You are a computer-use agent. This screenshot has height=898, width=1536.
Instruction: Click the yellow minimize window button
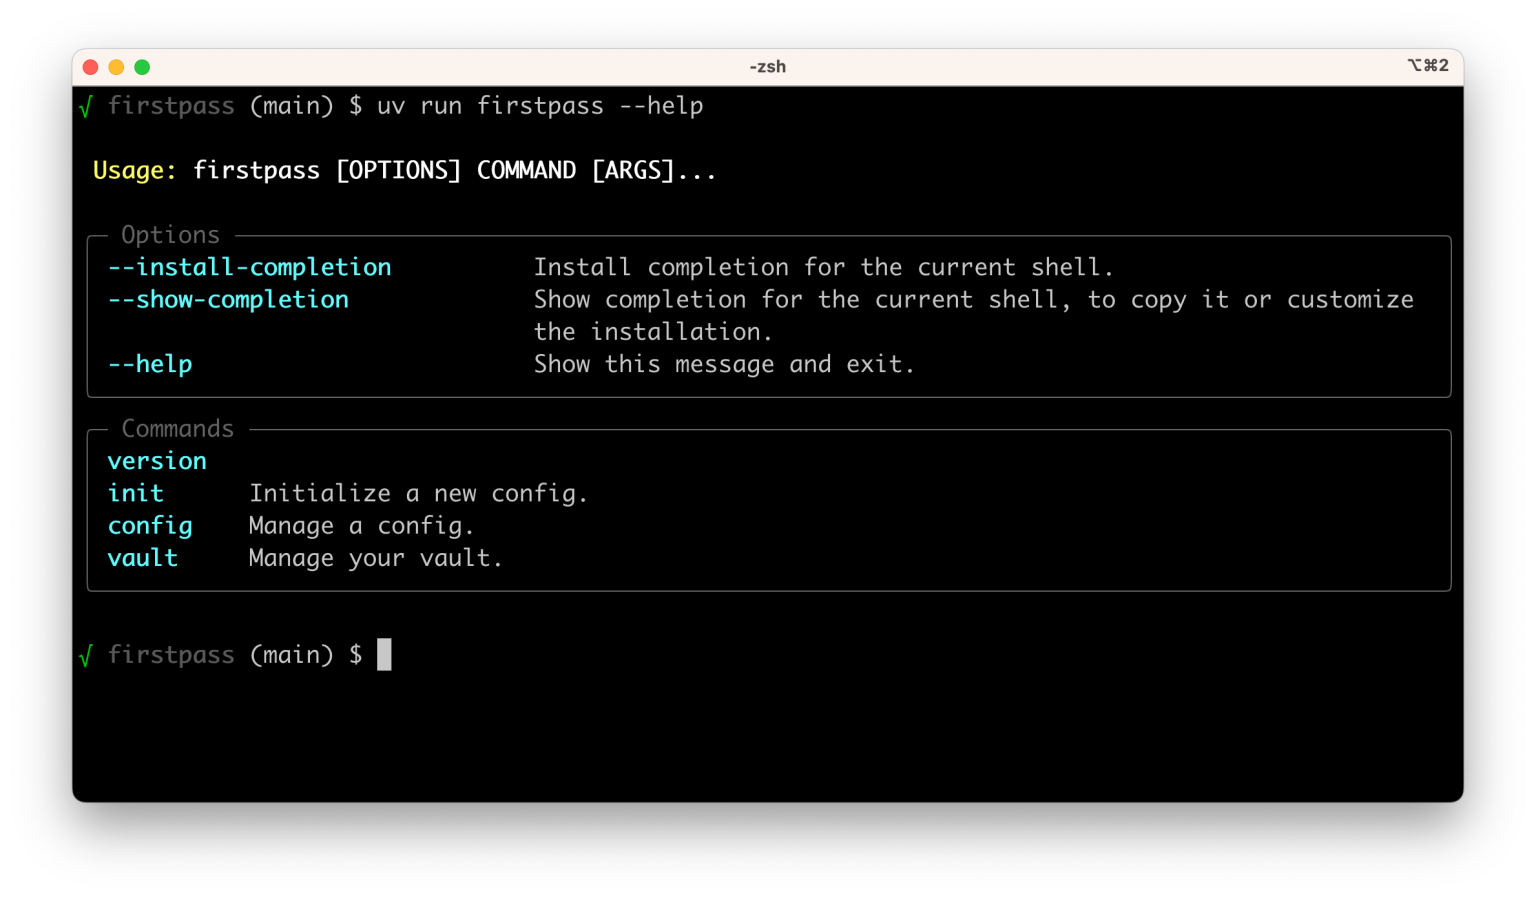point(116,67)
